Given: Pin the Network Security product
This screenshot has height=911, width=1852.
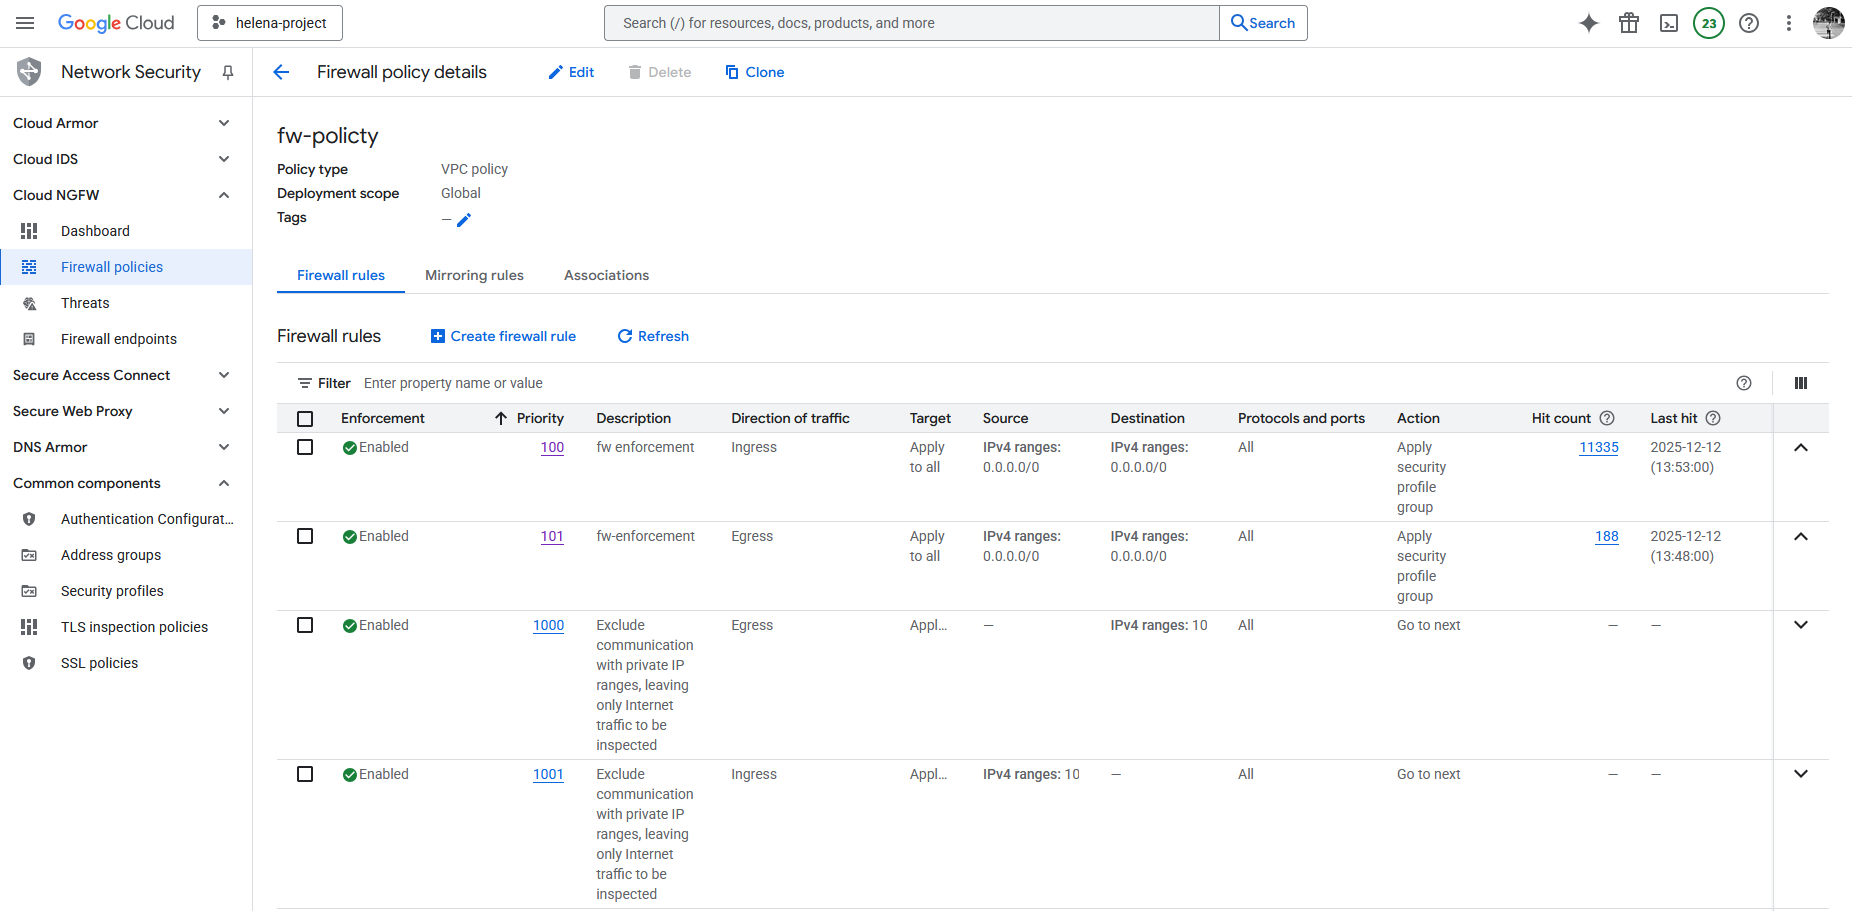Looking at the screenshot, I should click(228, 72).
